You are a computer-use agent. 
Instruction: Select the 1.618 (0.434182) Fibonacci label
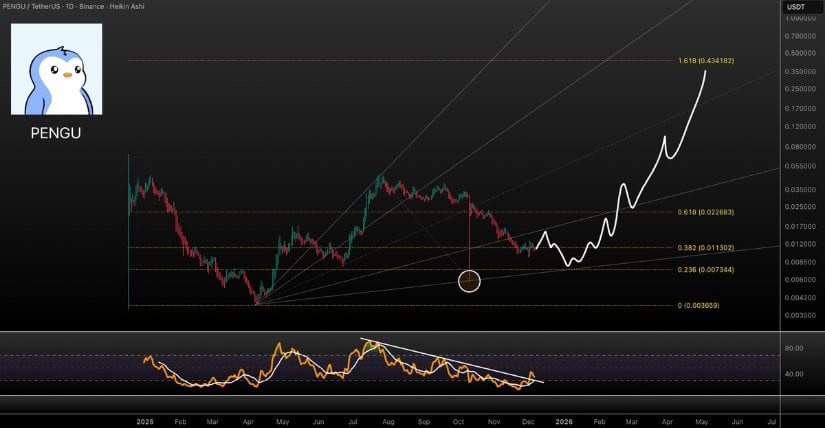[x=706, y=61]
